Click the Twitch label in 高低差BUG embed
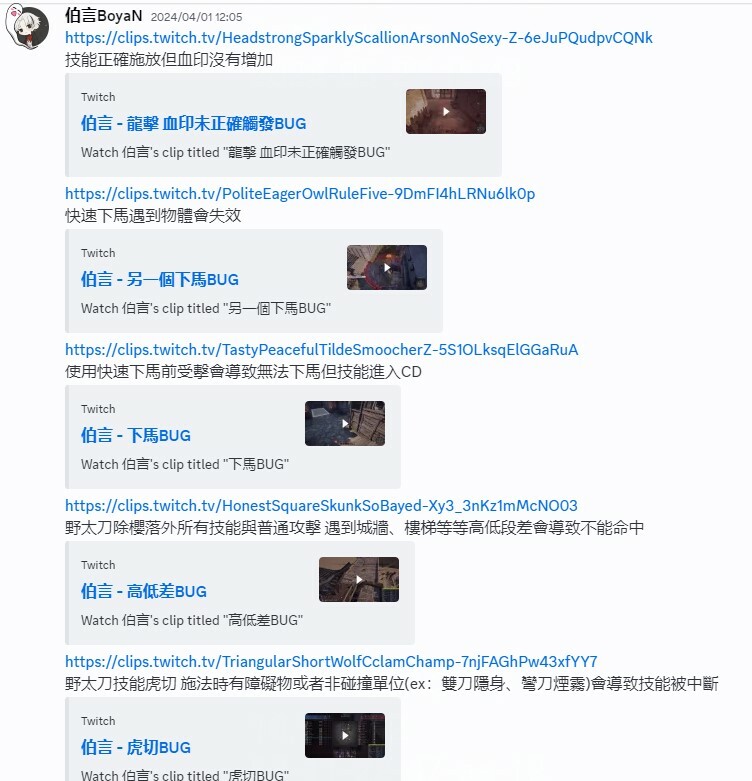The image size is (752, 781). (98, 564)
